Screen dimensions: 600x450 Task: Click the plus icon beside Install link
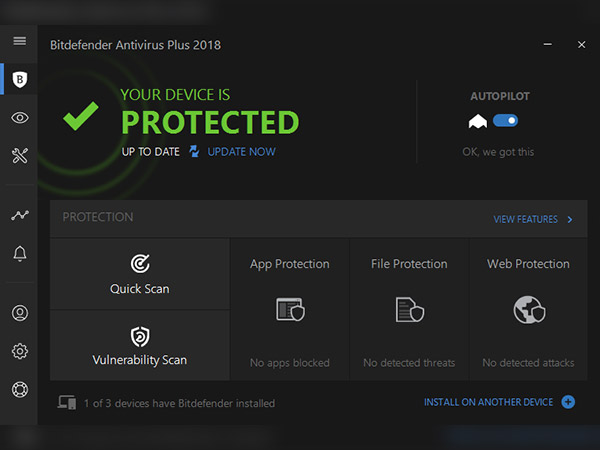568,402
